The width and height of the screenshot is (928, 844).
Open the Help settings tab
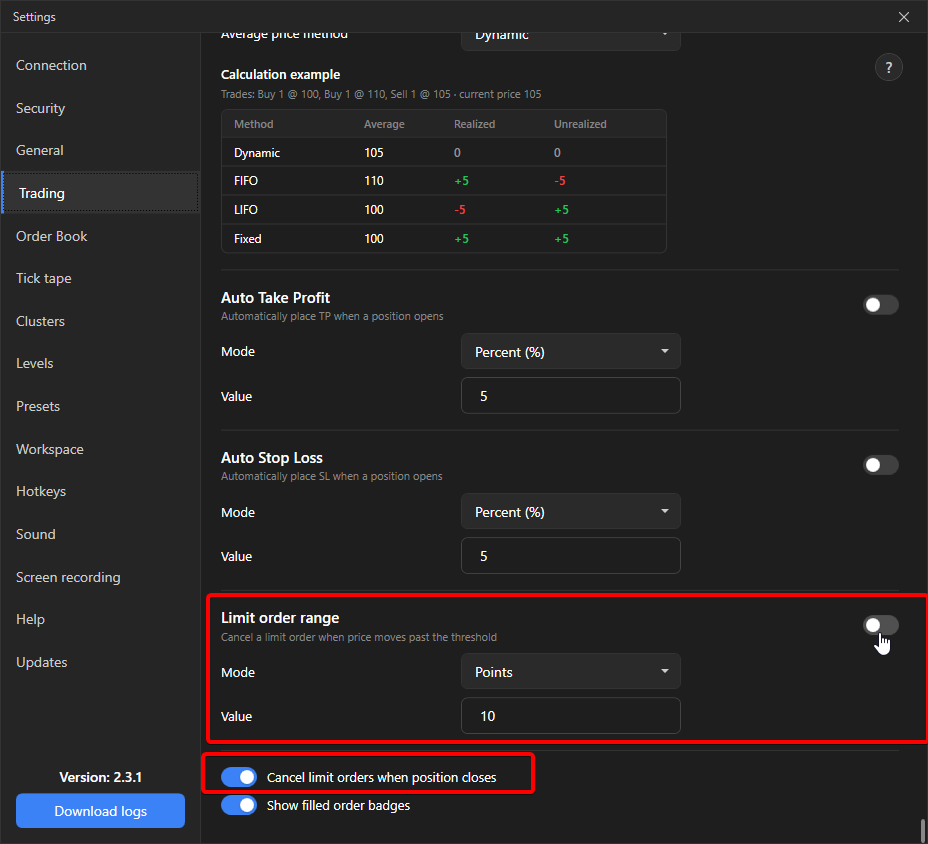pos(101,619)
